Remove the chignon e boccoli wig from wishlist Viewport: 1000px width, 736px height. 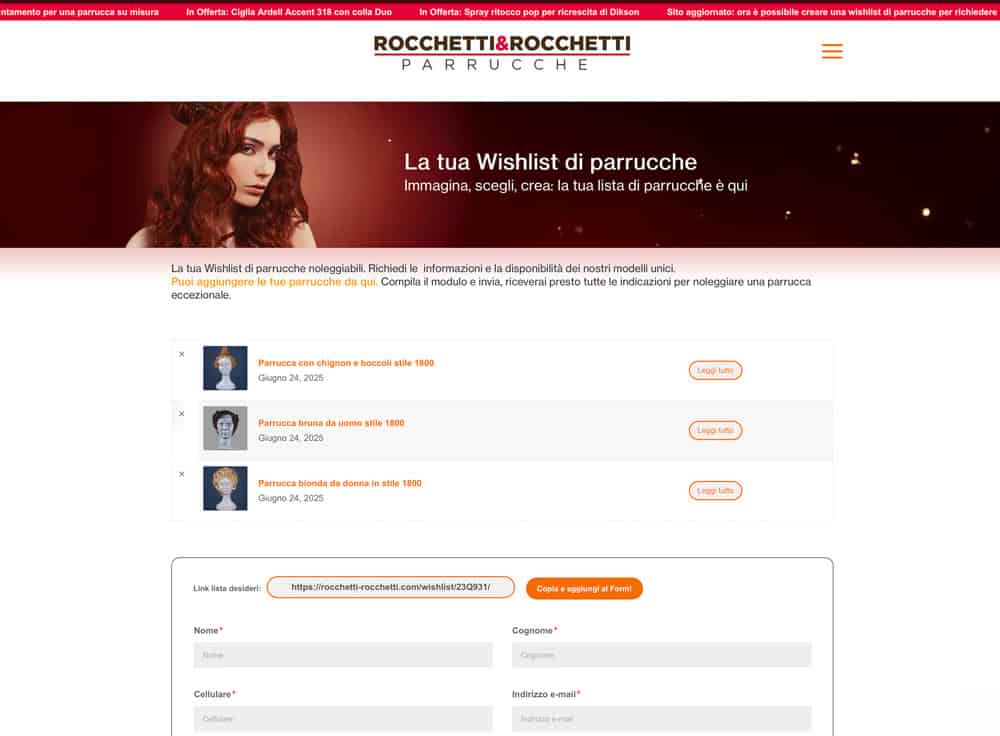[182, 354]
